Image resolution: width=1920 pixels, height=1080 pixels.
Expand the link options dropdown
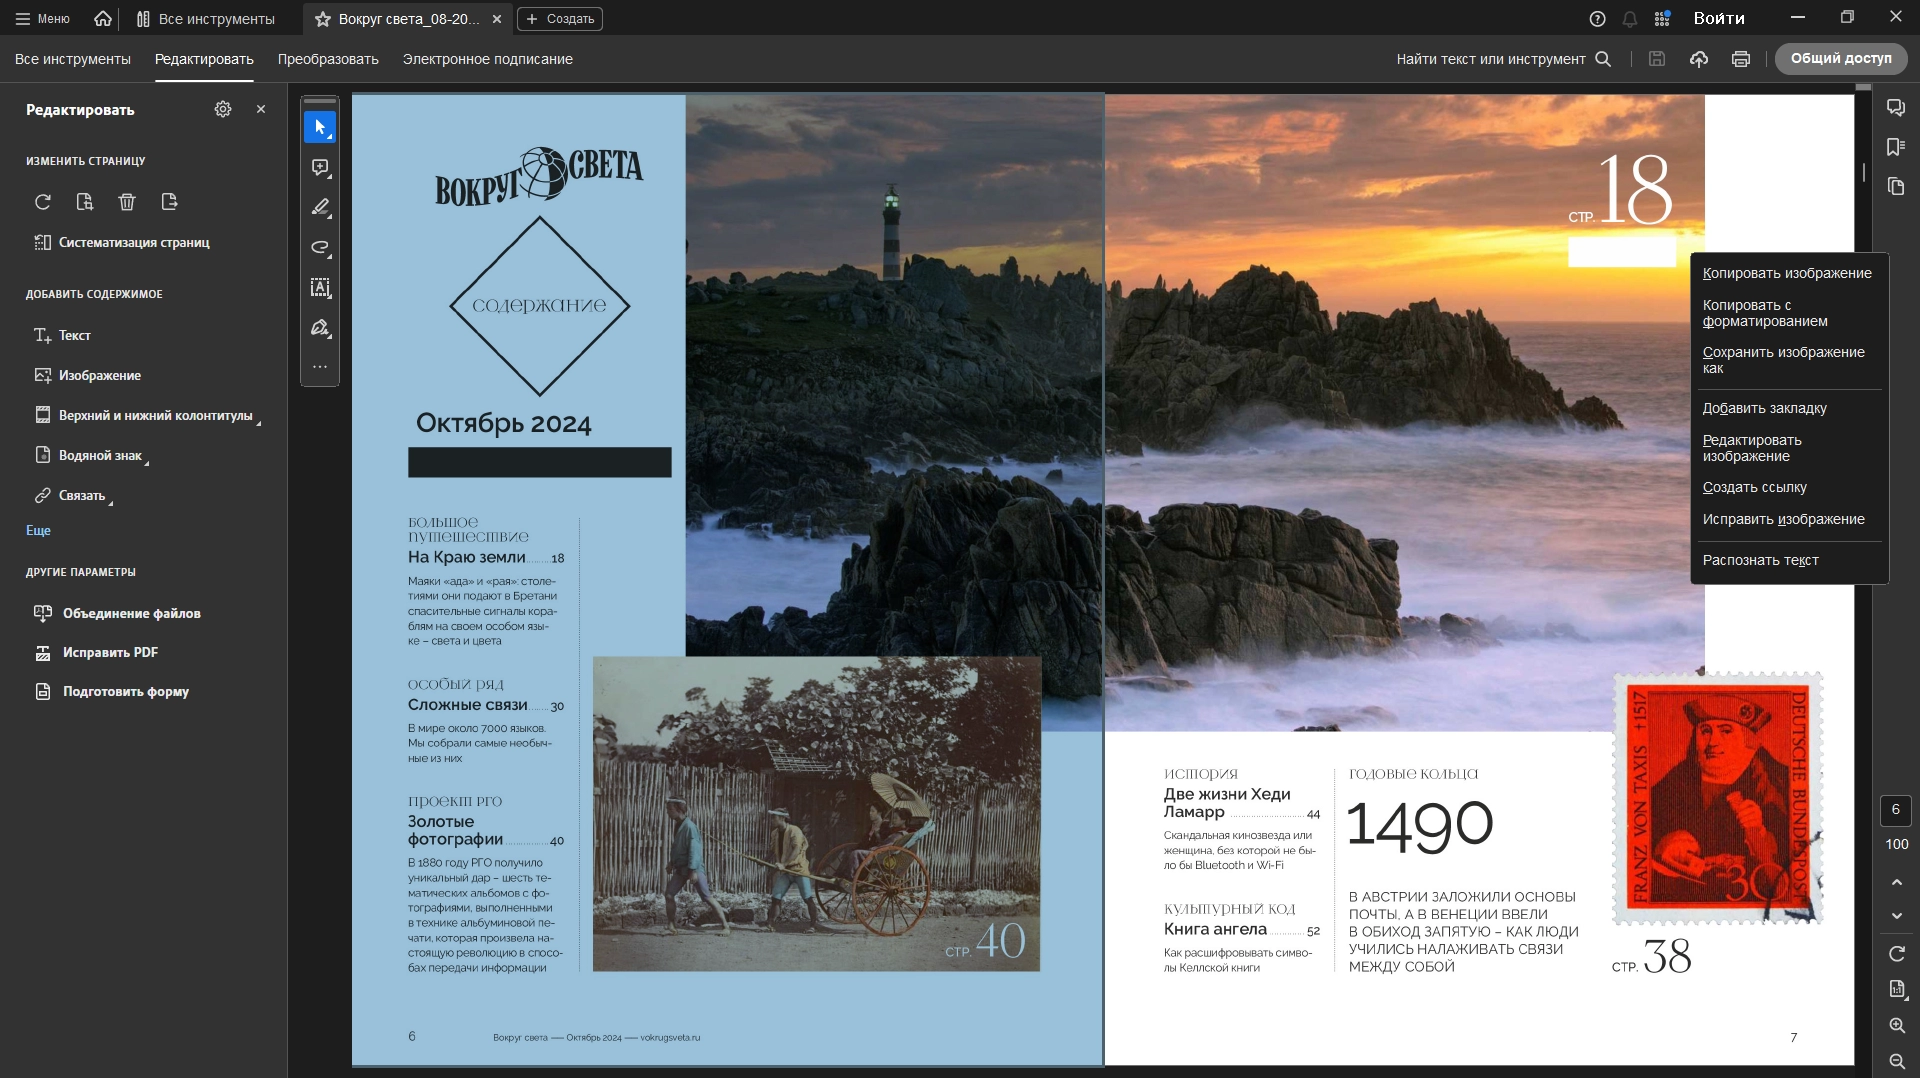point(81,496)
